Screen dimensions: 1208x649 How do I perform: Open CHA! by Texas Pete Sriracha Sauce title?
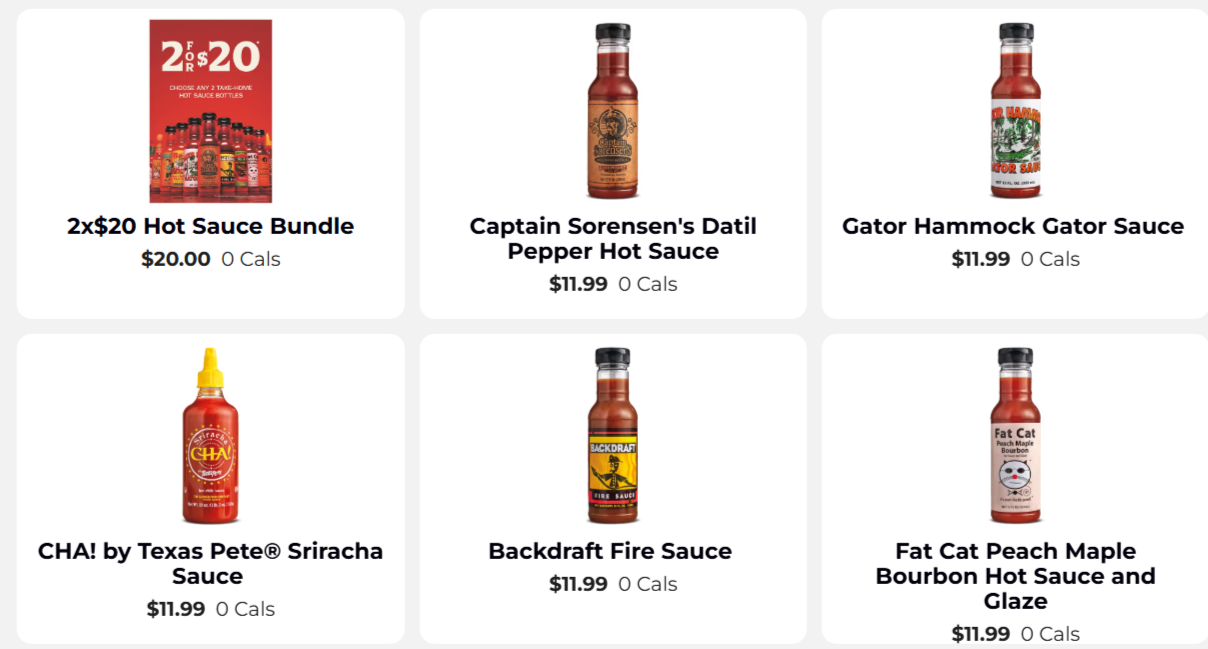(210, 564)
